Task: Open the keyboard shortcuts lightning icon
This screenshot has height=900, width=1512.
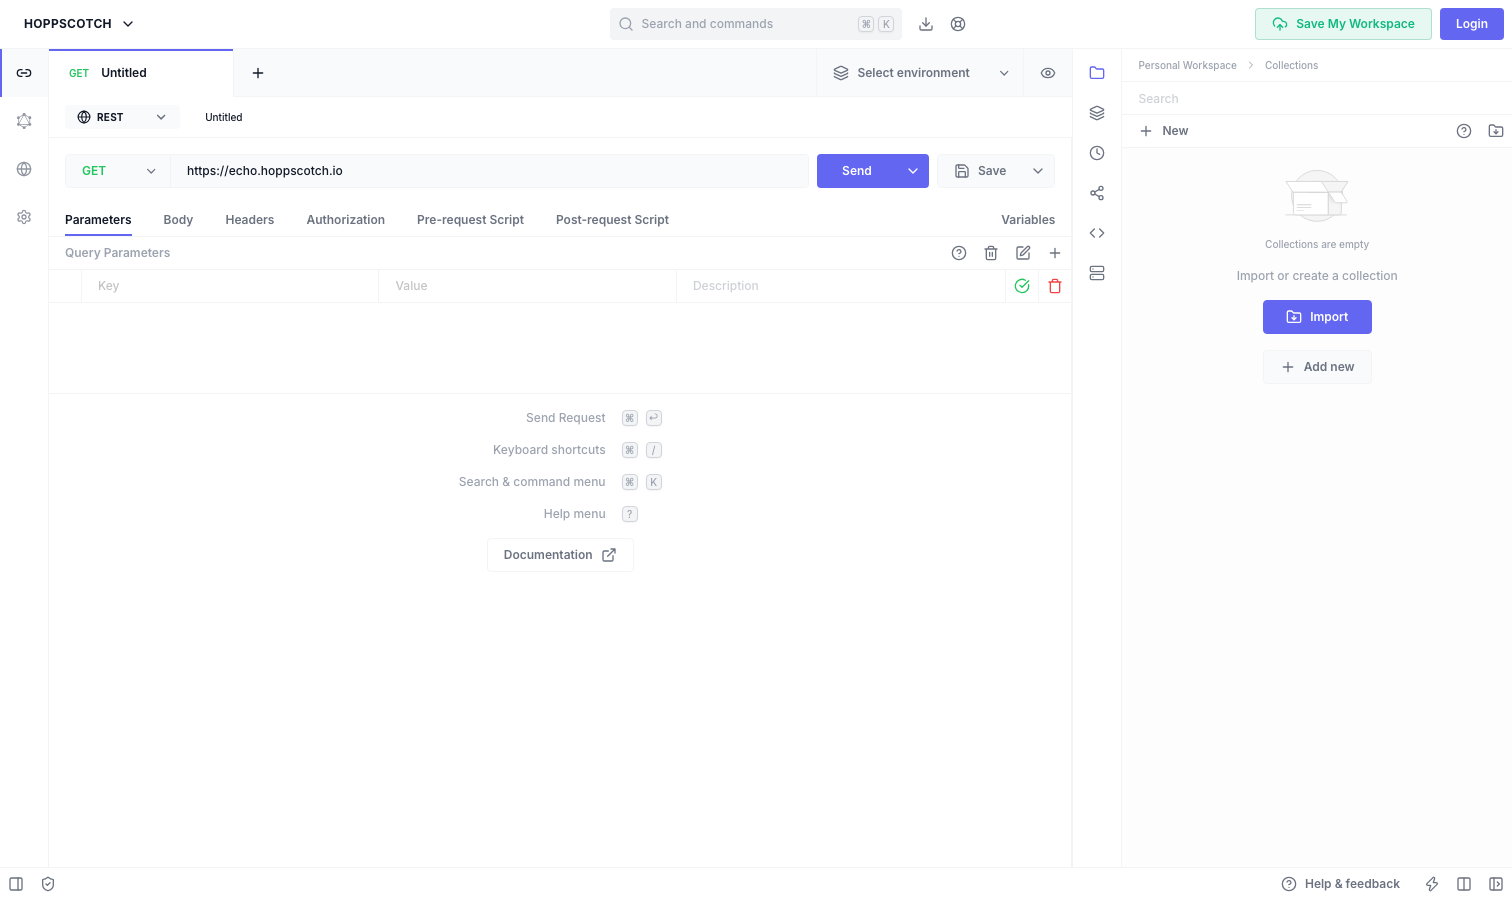Action: pyautogui.click(x=1432, y=884)
